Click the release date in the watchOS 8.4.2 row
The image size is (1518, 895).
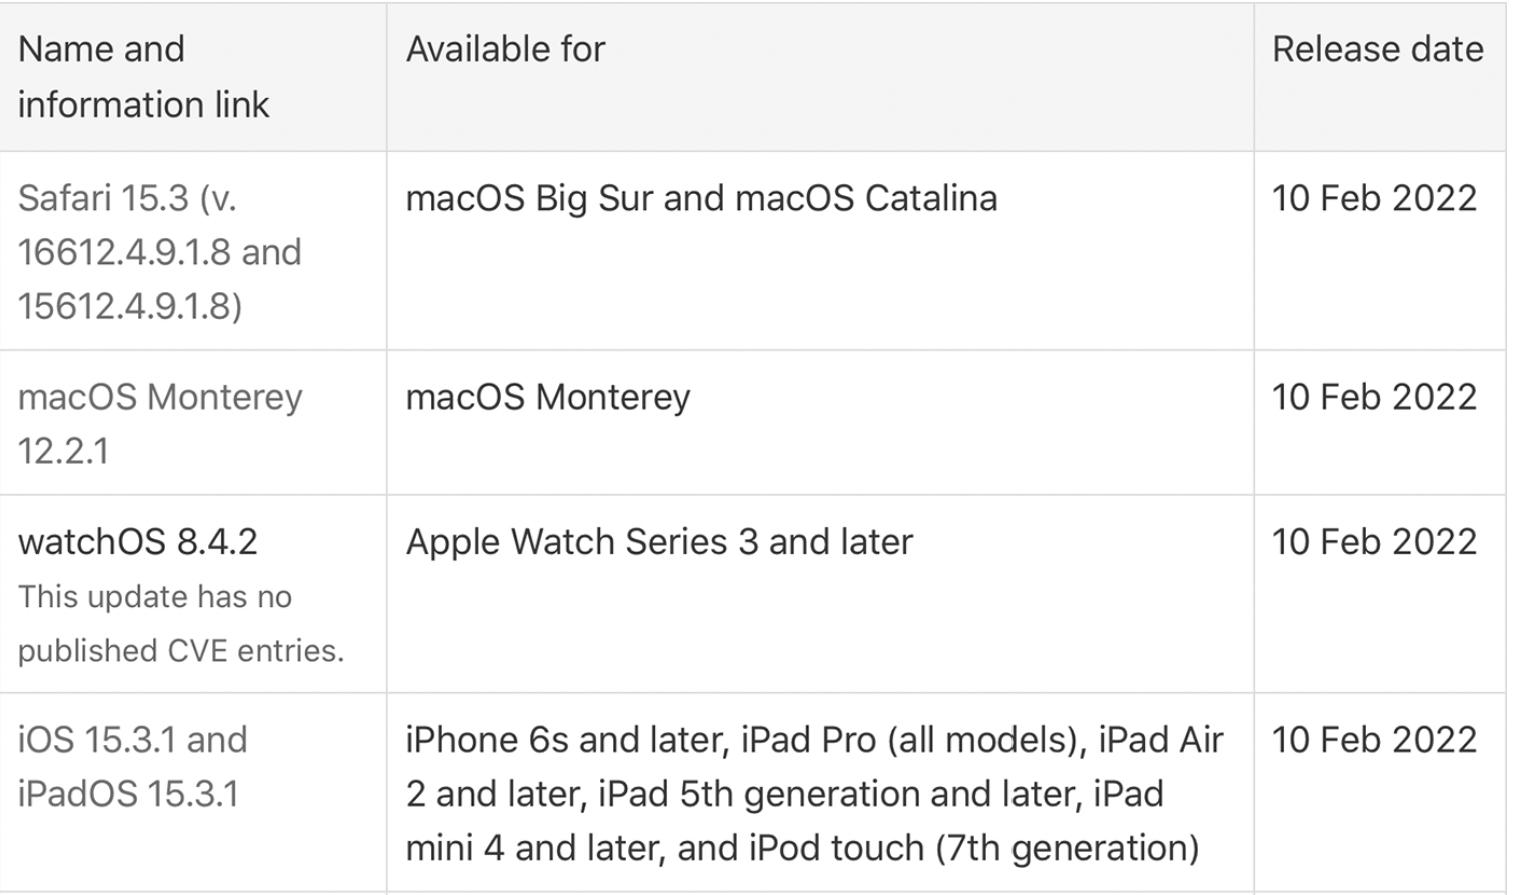[1374, 542]
